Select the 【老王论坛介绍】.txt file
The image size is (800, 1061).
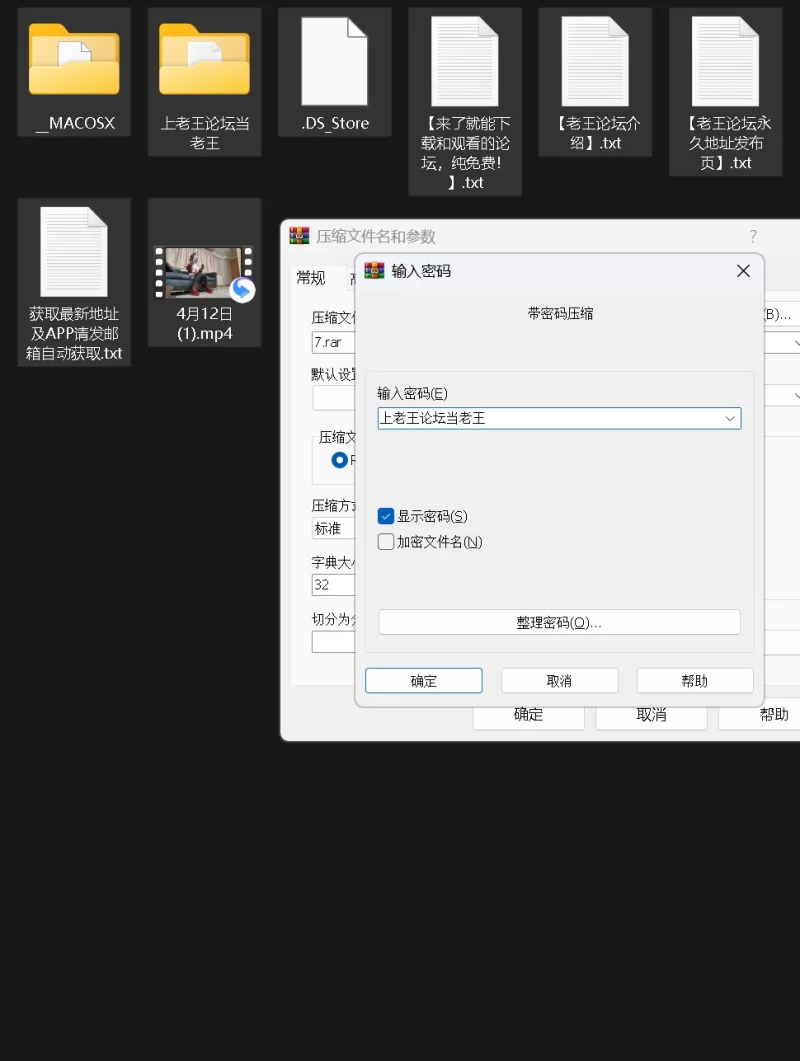click(x=595, y=62)
